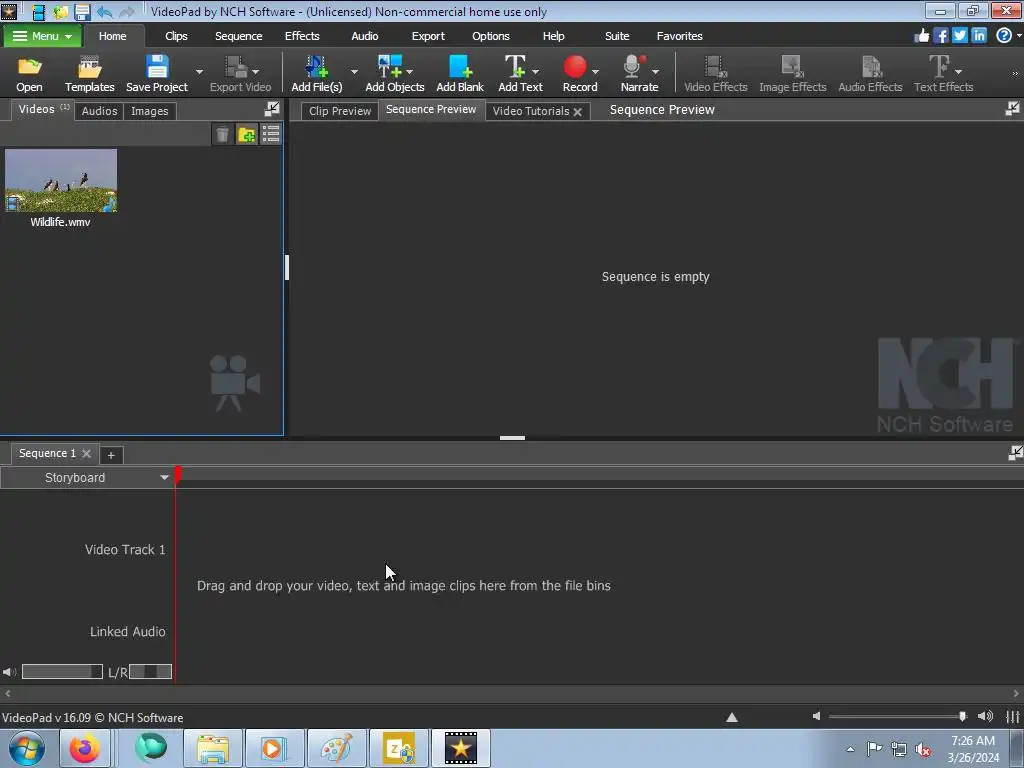Expand the Record dropdown arrow
Image resolution: width=1024 pixels, height=768 pixels.
[595, 71]
